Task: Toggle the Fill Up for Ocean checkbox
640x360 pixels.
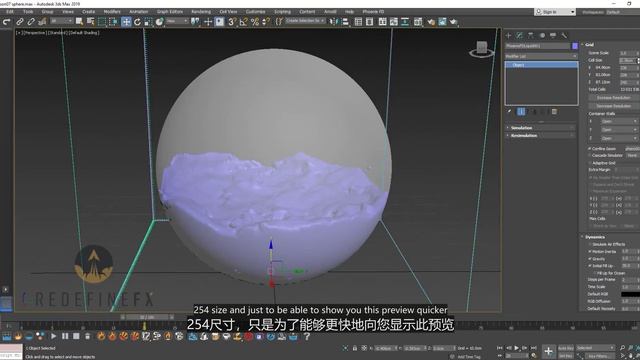Action: point(595,273)
